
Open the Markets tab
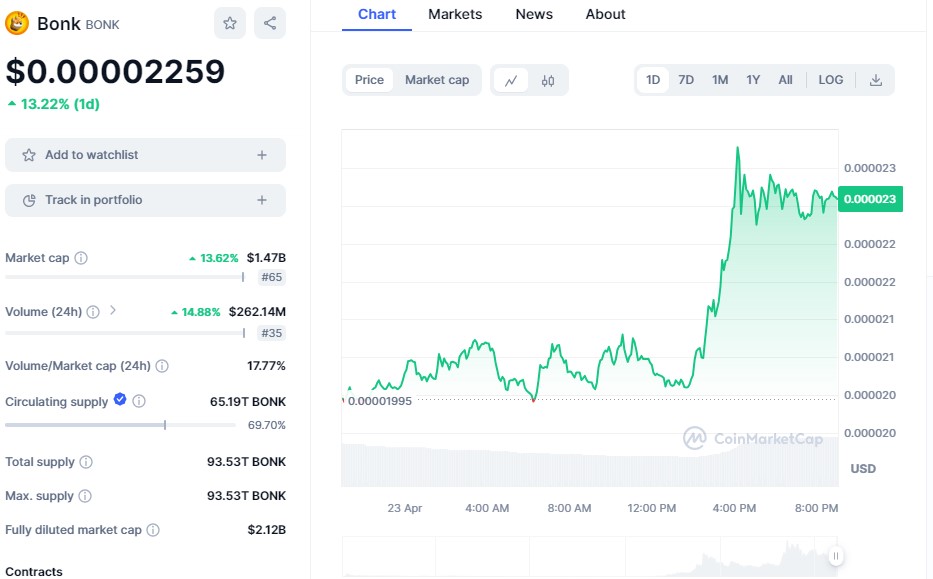pos(455,14)
